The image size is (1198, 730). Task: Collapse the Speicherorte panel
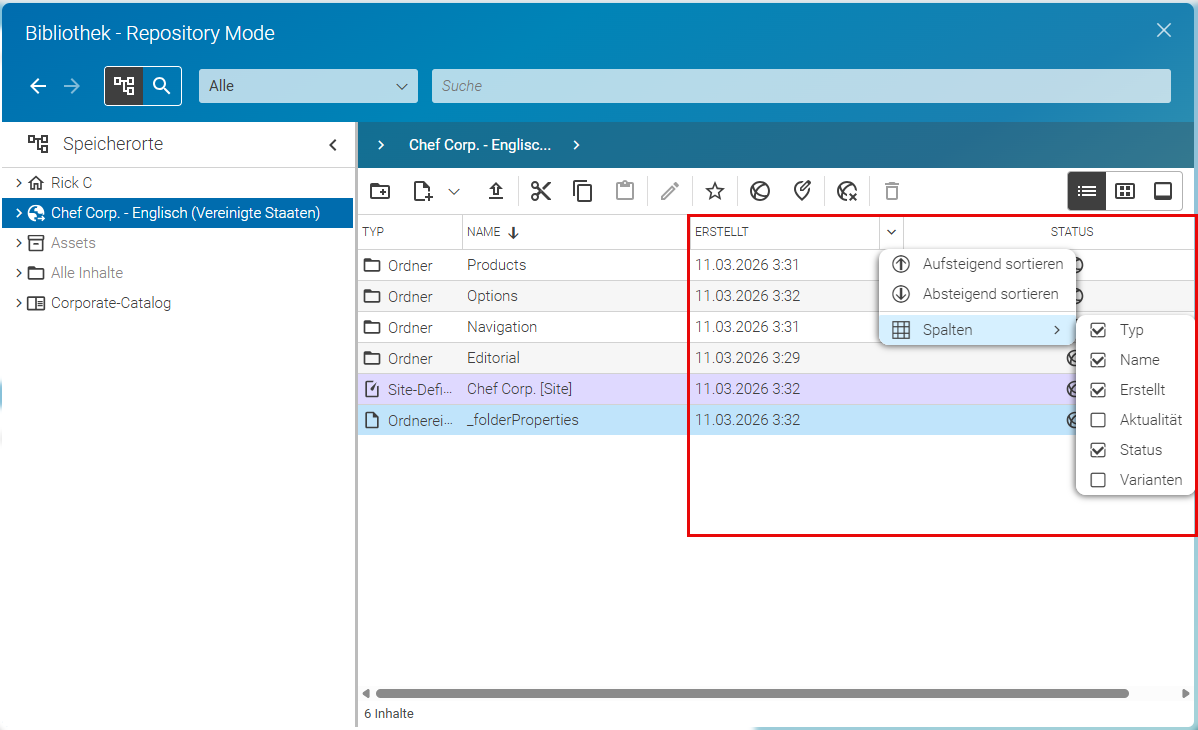tap(333, 144)
